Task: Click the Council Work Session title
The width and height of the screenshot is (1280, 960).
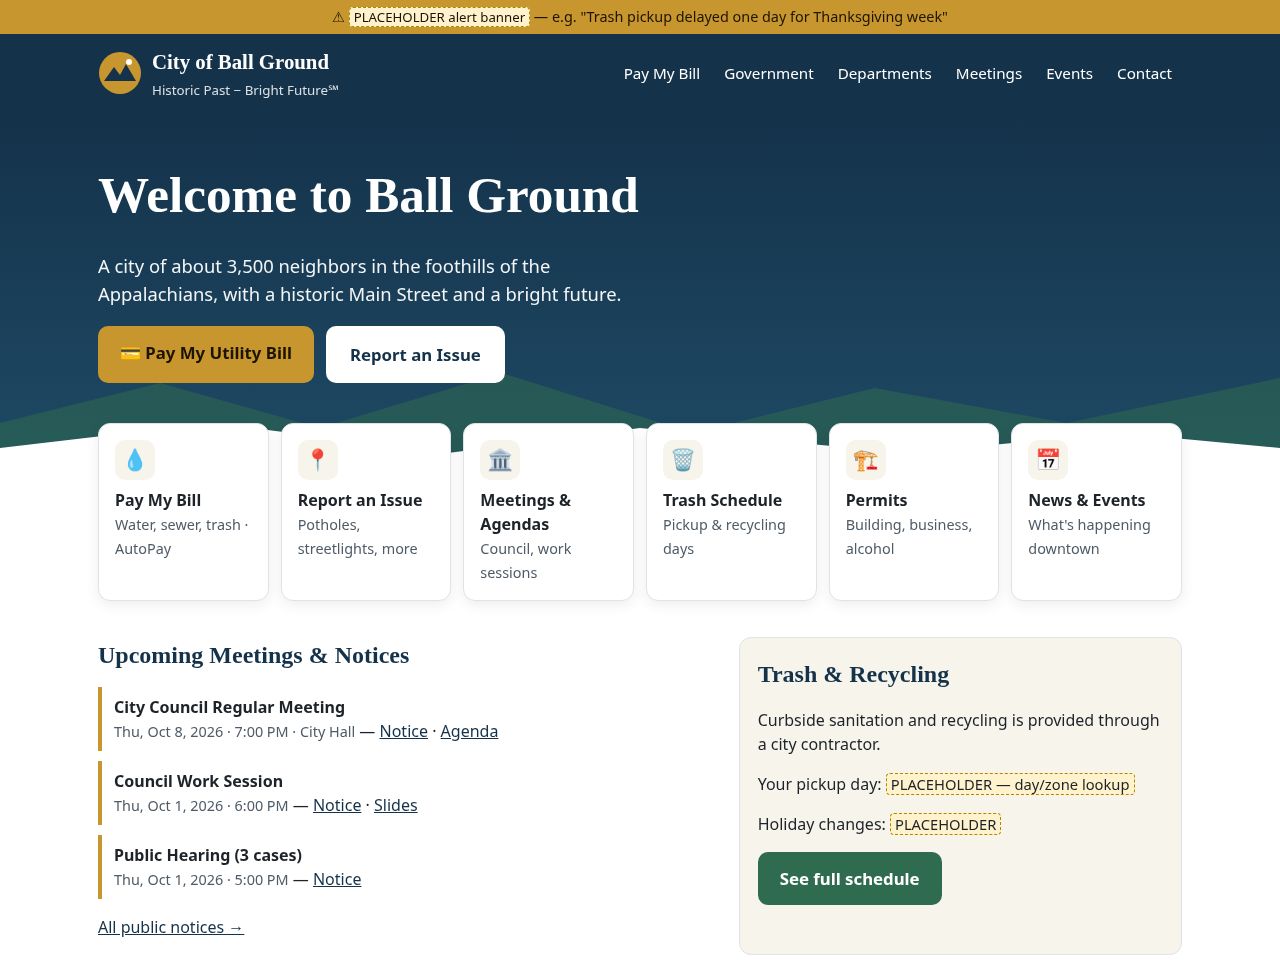Action: point(198,781)
